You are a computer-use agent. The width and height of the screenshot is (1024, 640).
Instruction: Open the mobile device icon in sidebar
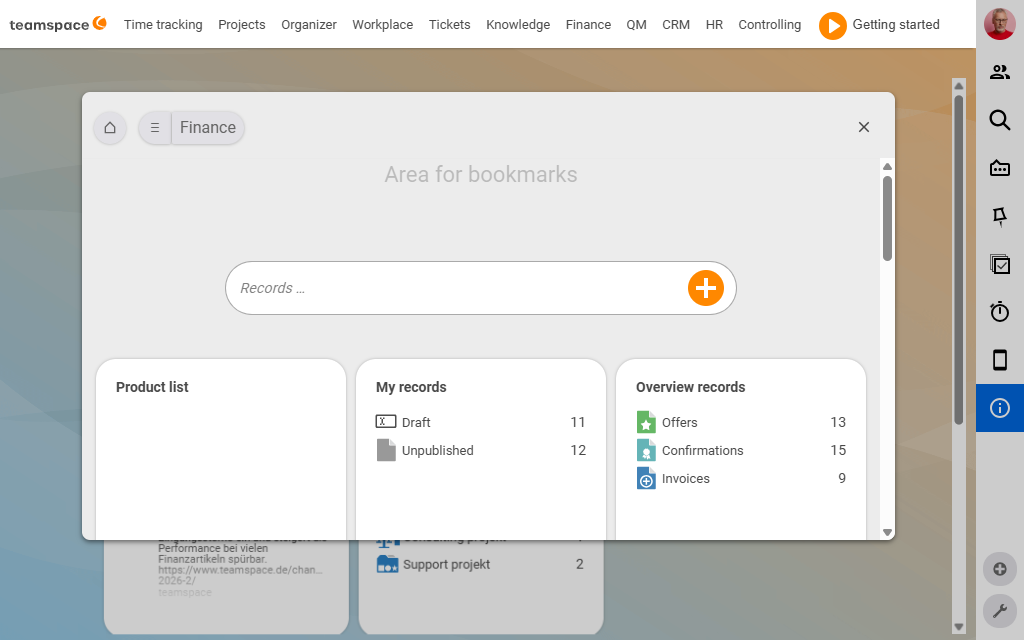click(1000, 360)
